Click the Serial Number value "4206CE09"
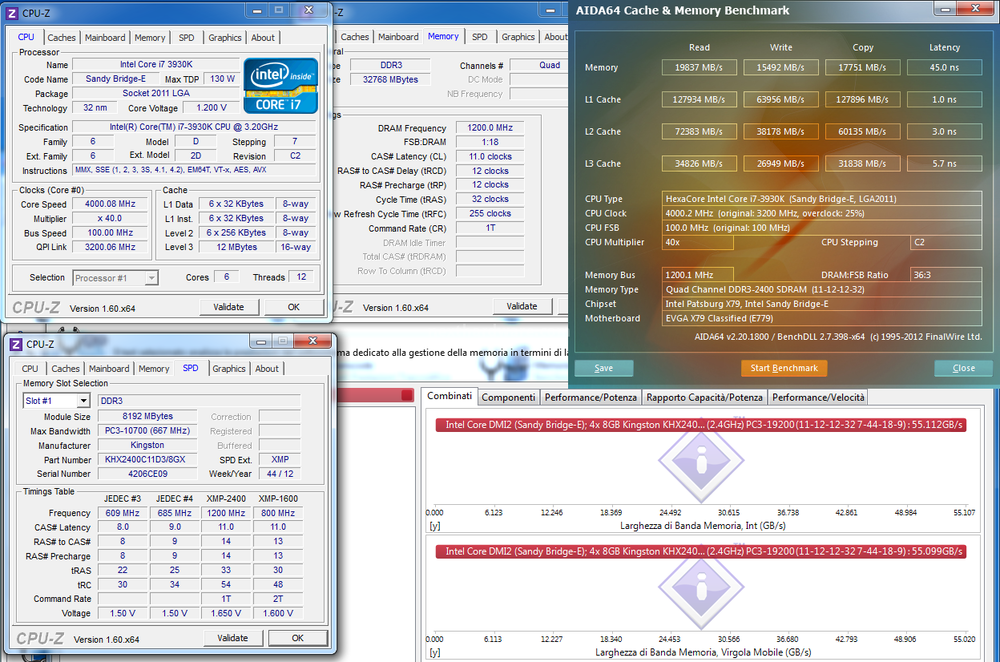Image resolution: width=1000 pixels, height=662 pixels. [147, 474]
